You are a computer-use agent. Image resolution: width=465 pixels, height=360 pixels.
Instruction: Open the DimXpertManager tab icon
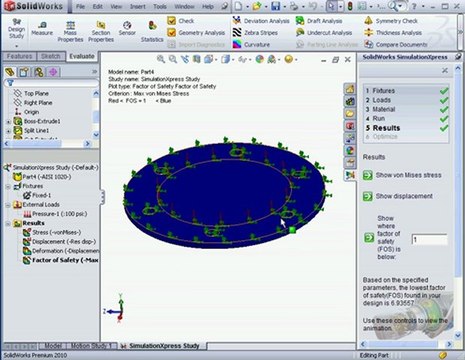[x=53, y=72]
